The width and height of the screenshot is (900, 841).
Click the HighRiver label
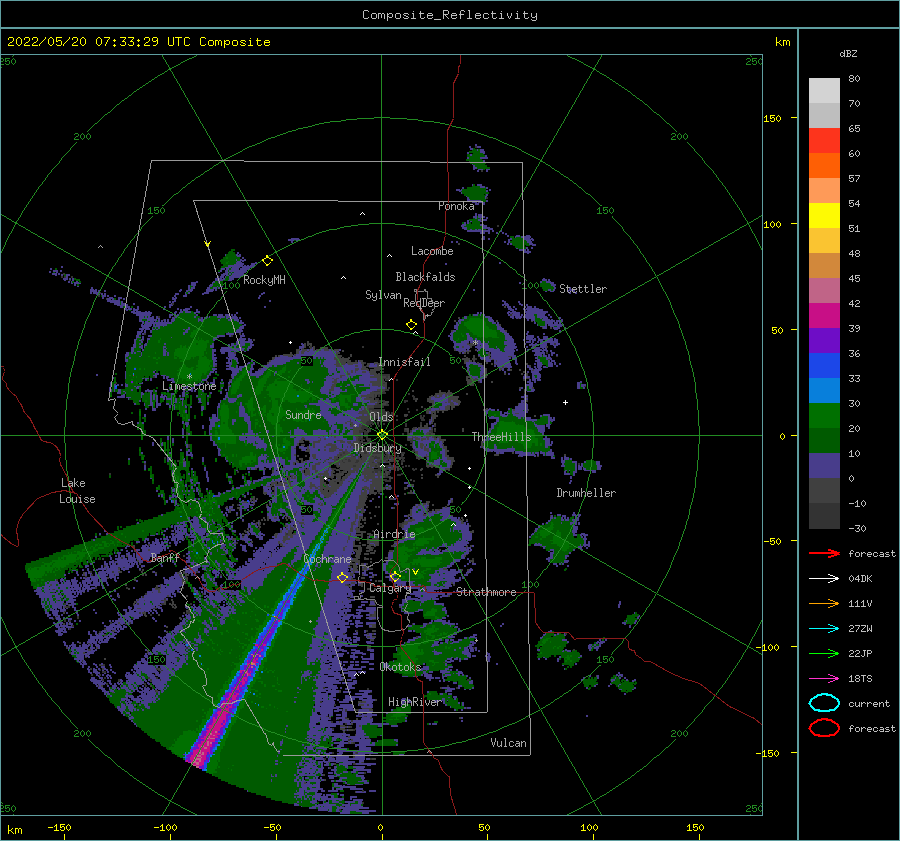pyautogui.click(x=415, y=702)
